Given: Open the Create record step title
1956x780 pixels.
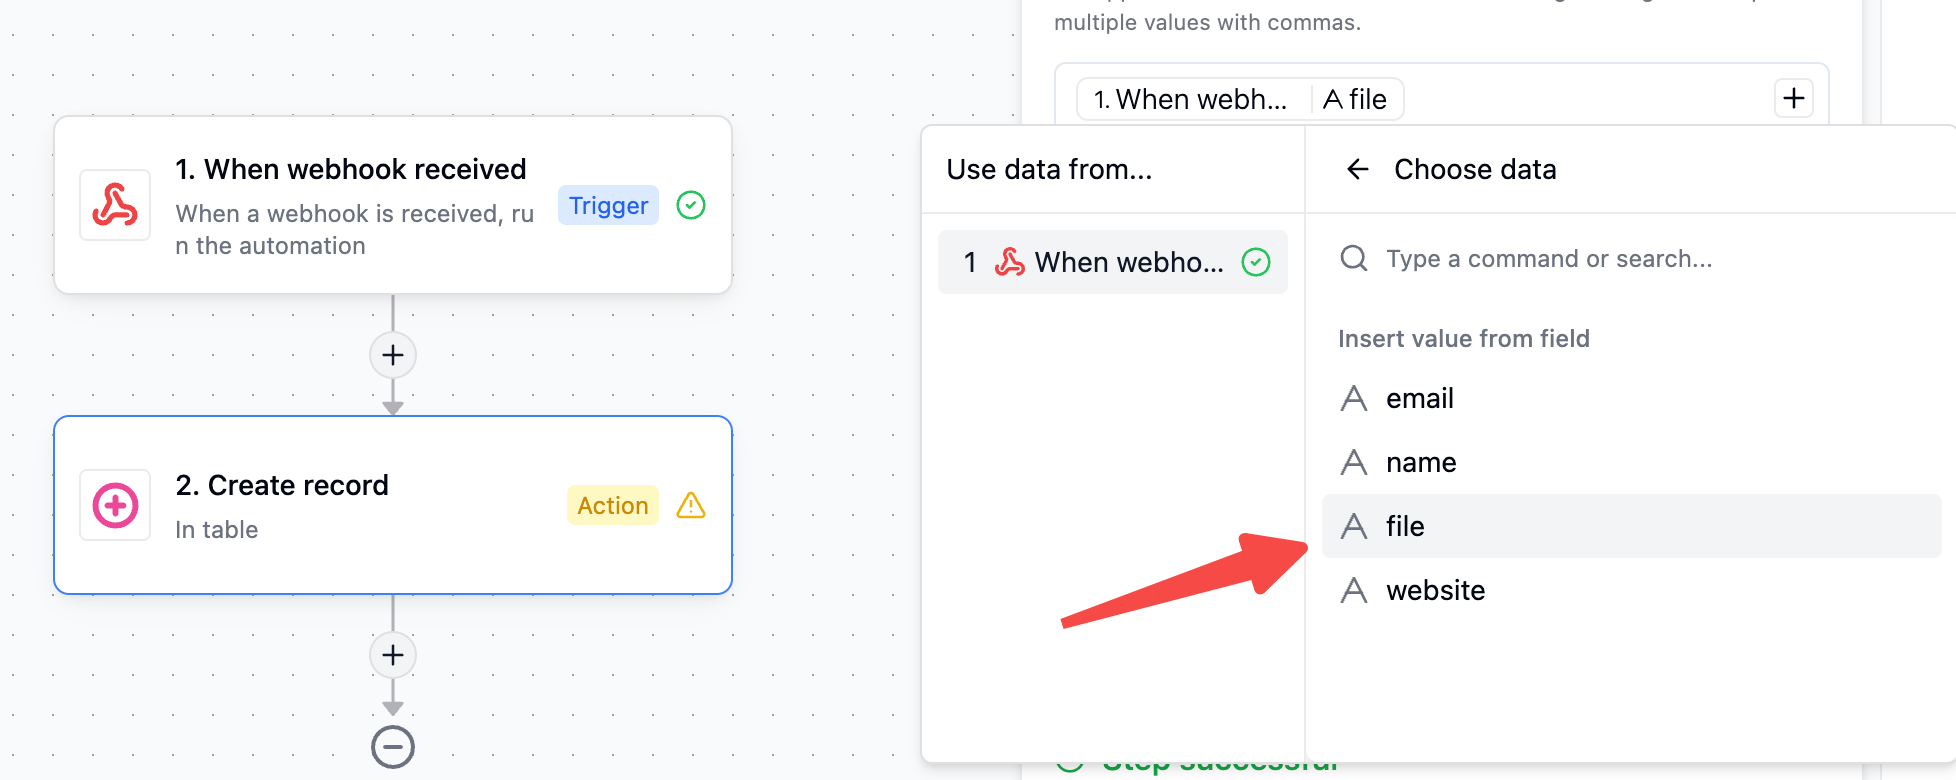Looking at the screenshot, I should (x=282, y=485).
